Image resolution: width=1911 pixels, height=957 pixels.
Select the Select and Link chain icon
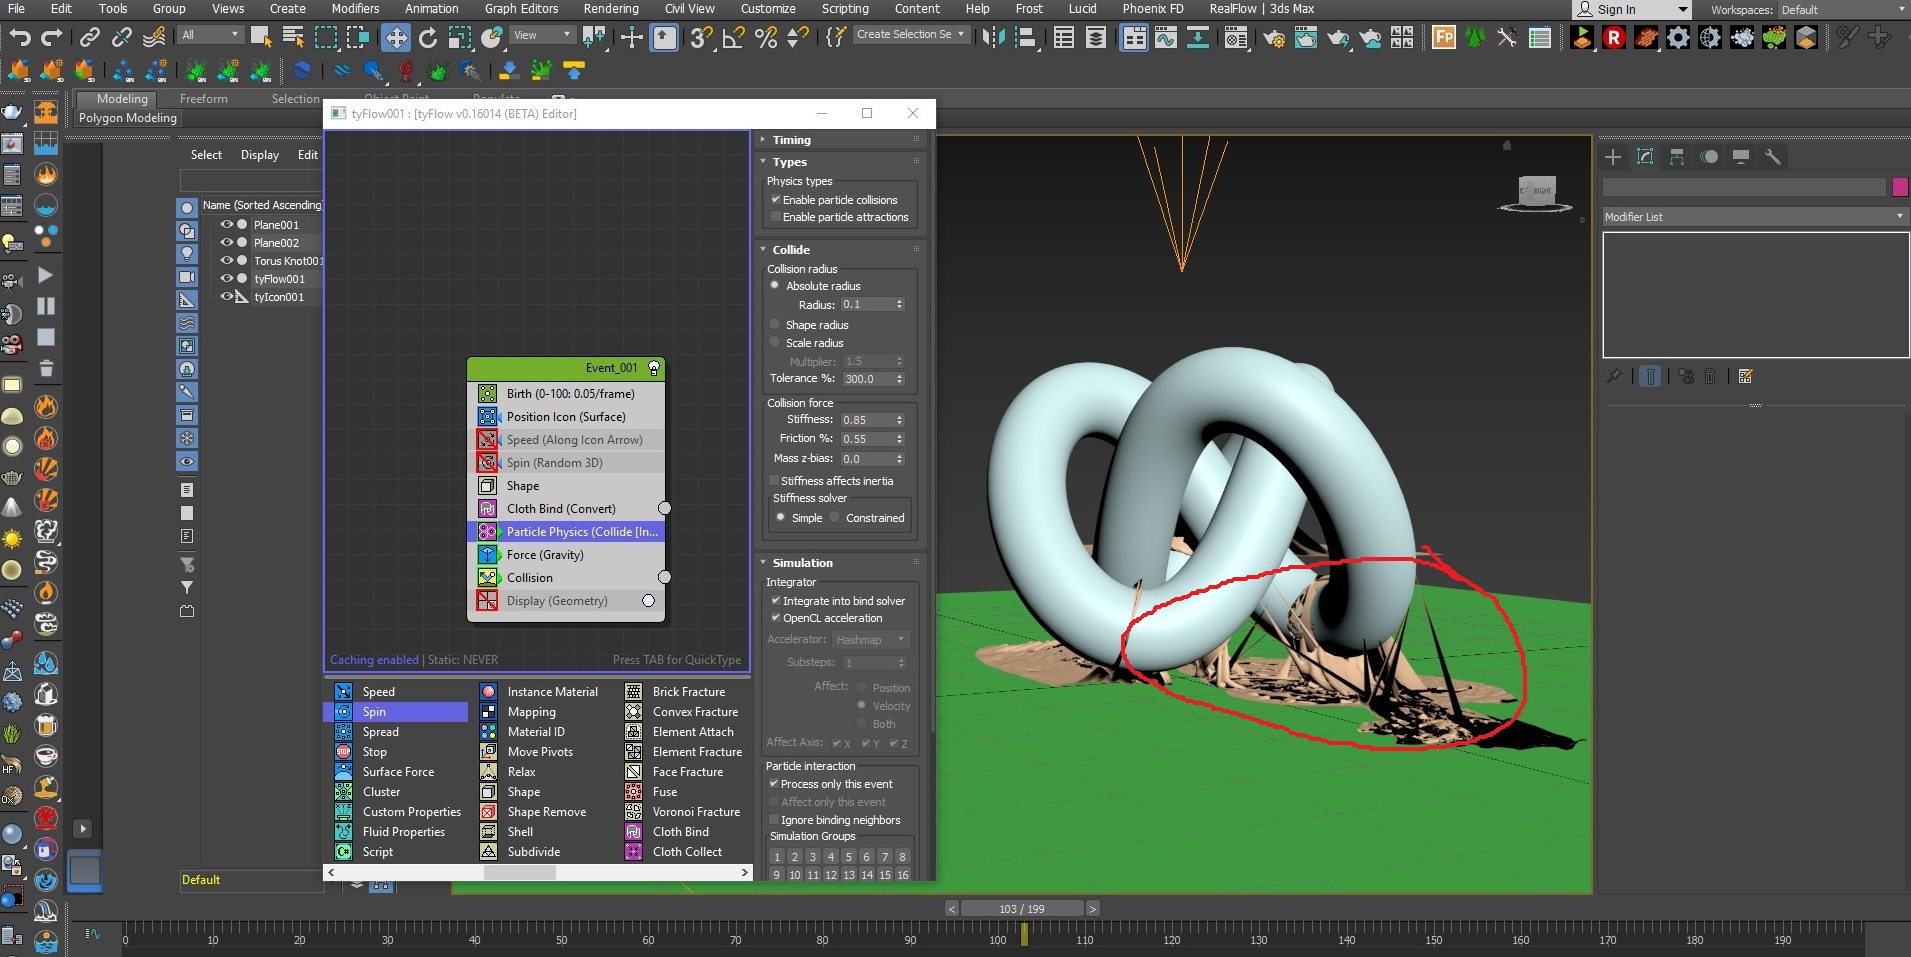(90, 38)
